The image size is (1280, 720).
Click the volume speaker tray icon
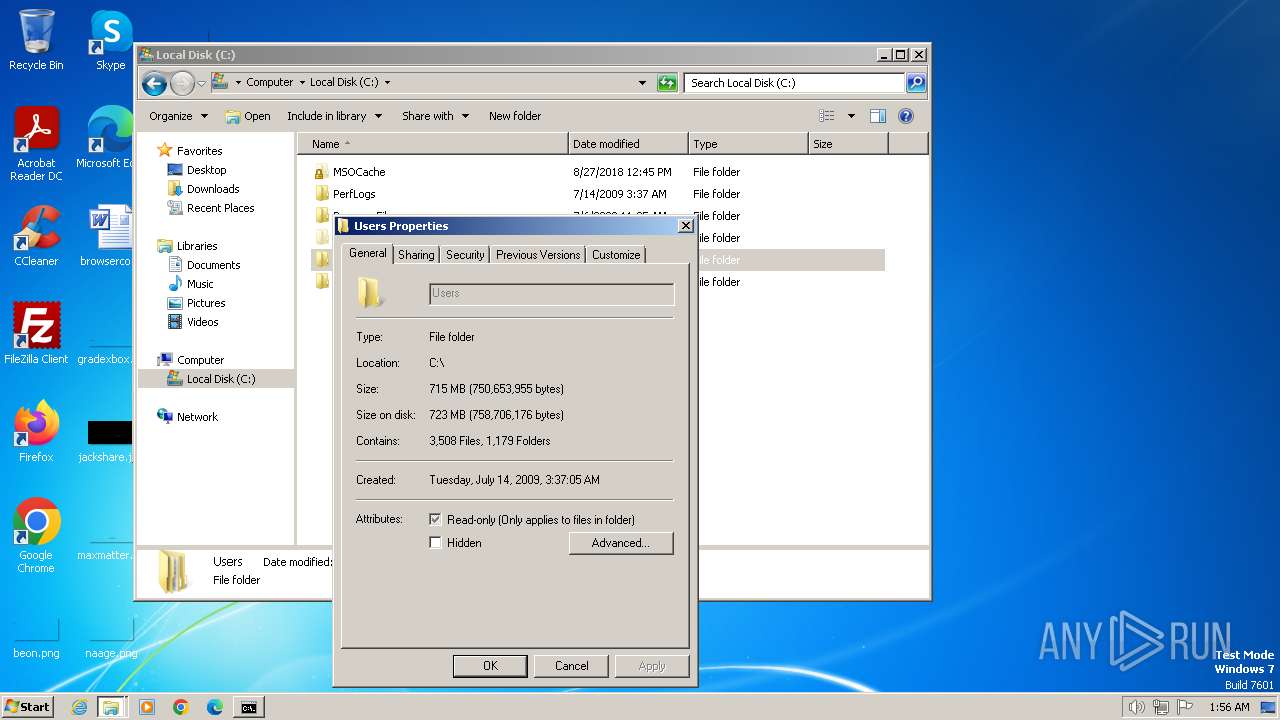coord(1136,707)
